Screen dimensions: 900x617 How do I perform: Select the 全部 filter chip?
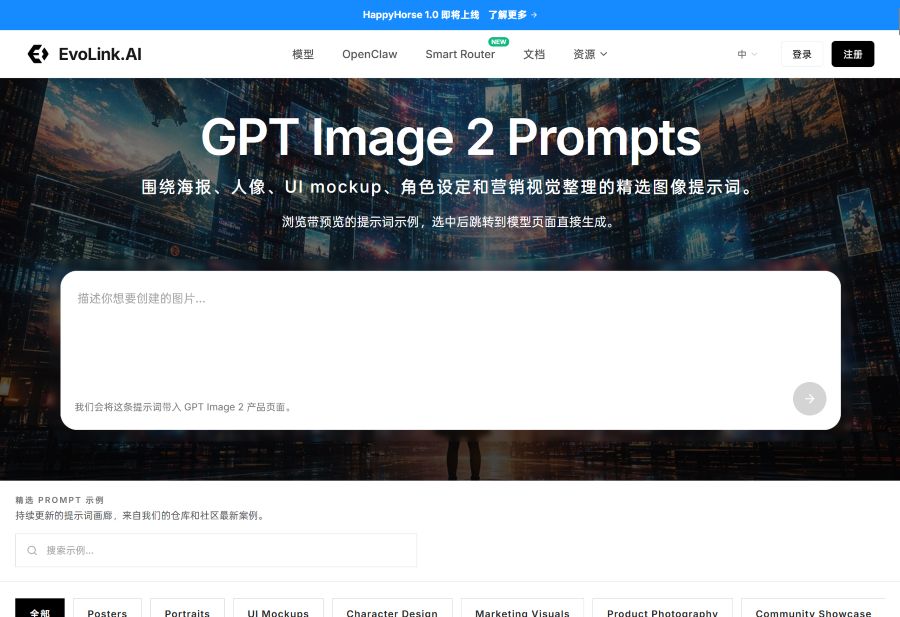click(40, 611)
